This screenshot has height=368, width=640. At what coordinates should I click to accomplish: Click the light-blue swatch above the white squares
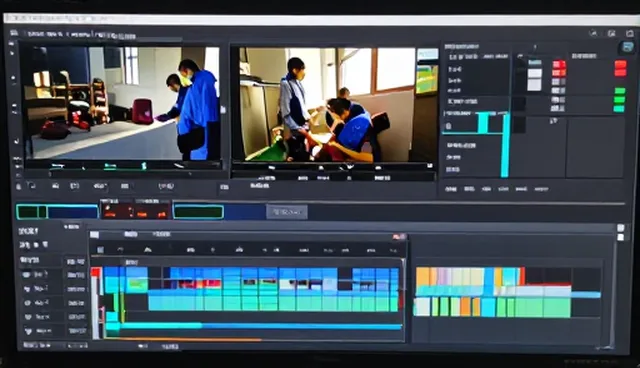point(534,62)
